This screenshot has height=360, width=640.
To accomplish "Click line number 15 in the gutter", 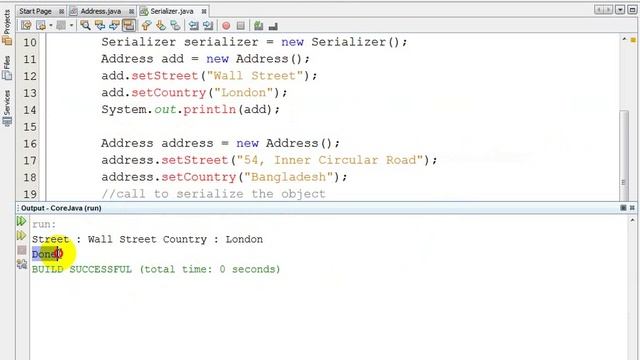I will (30, 127).
